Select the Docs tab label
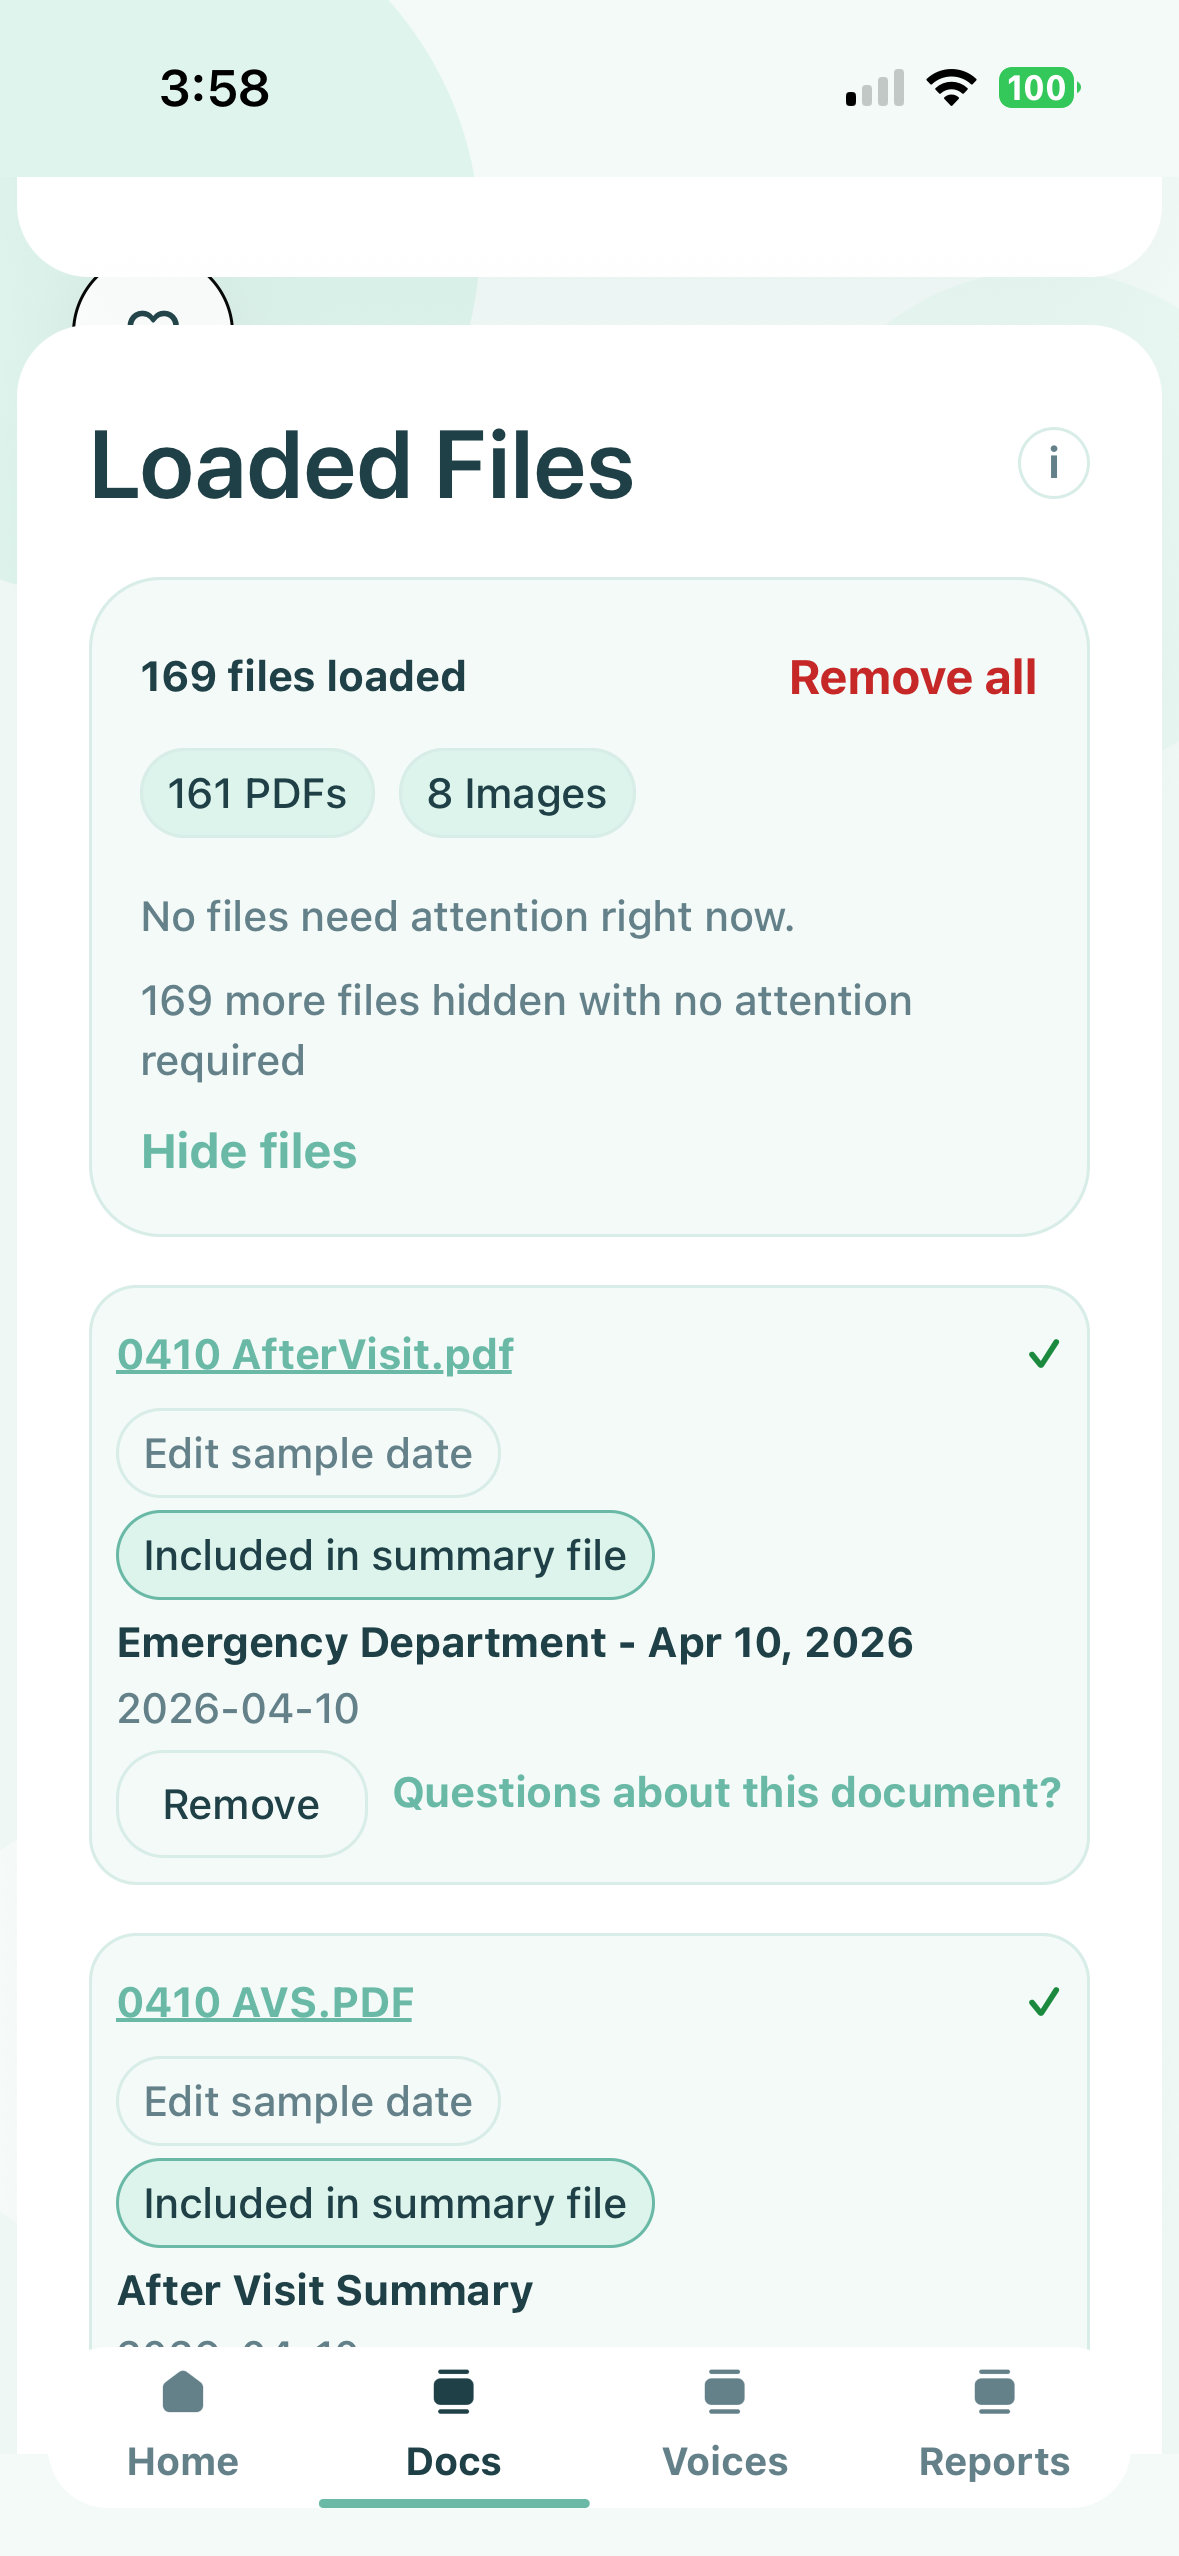The width and height of the screenshot is (1179, 2556). click(454, 2461)
